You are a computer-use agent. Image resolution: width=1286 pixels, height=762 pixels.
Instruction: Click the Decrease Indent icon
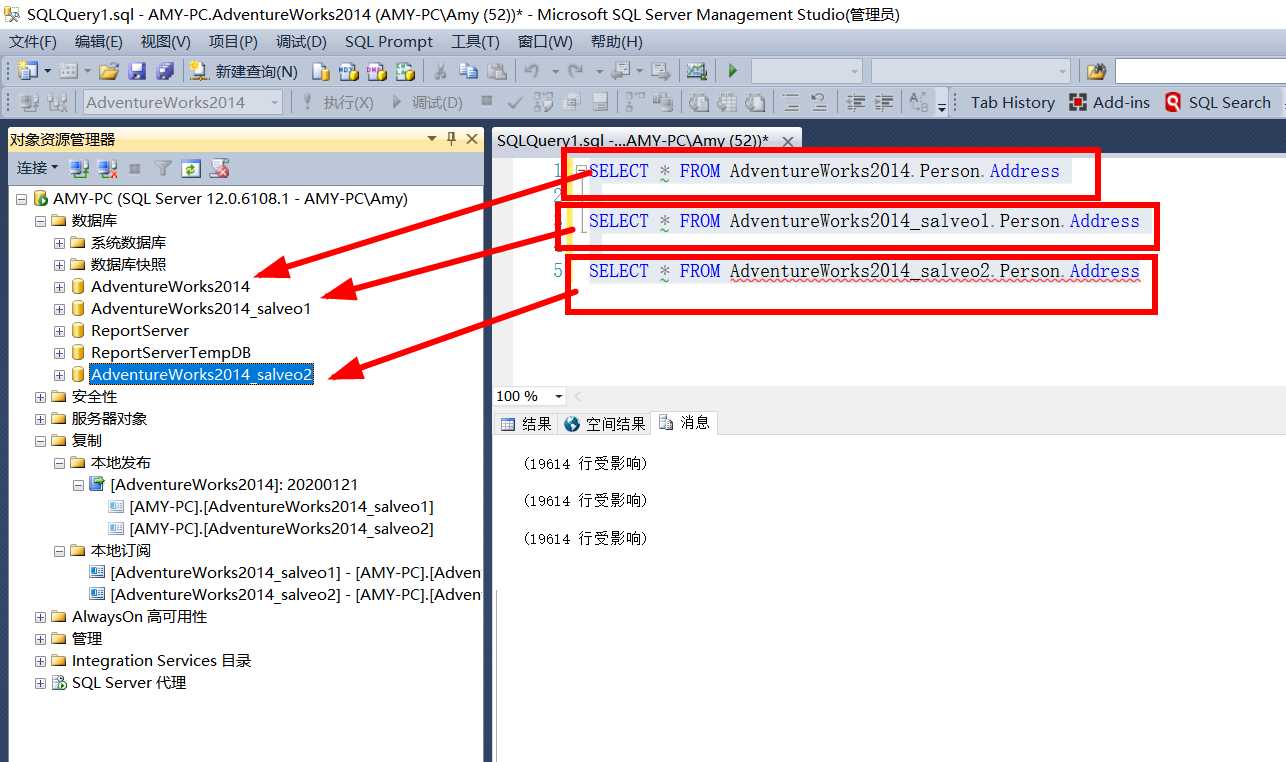click(x=856, y=102)
